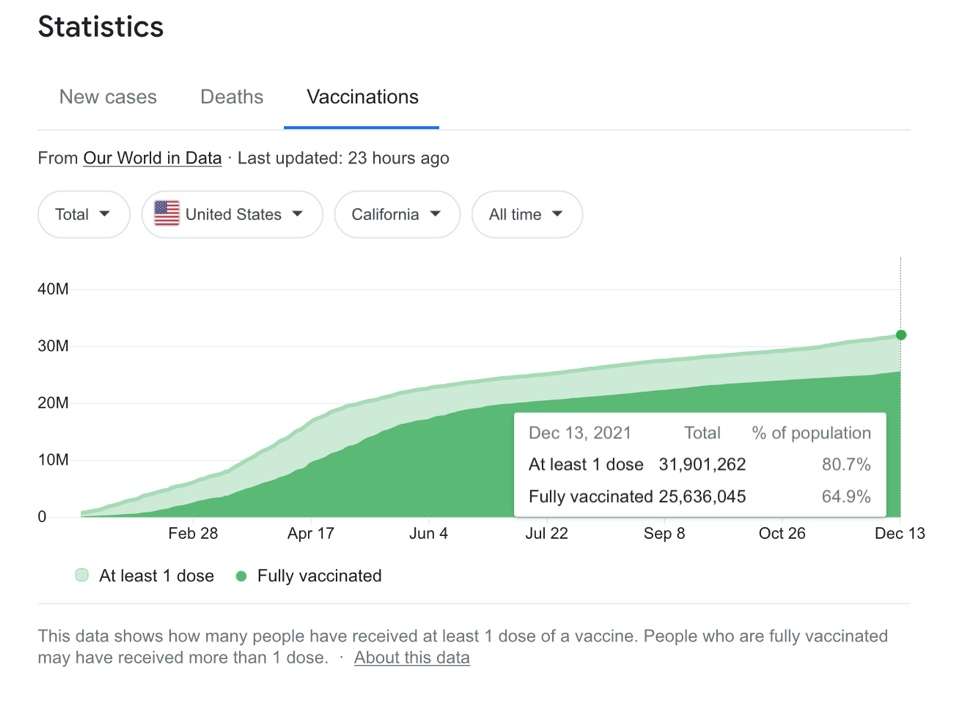Viewport: 965px width, 701px height.
Task: Click the 'Fully vaccinated' legend label
Action: tap(319, 576)
